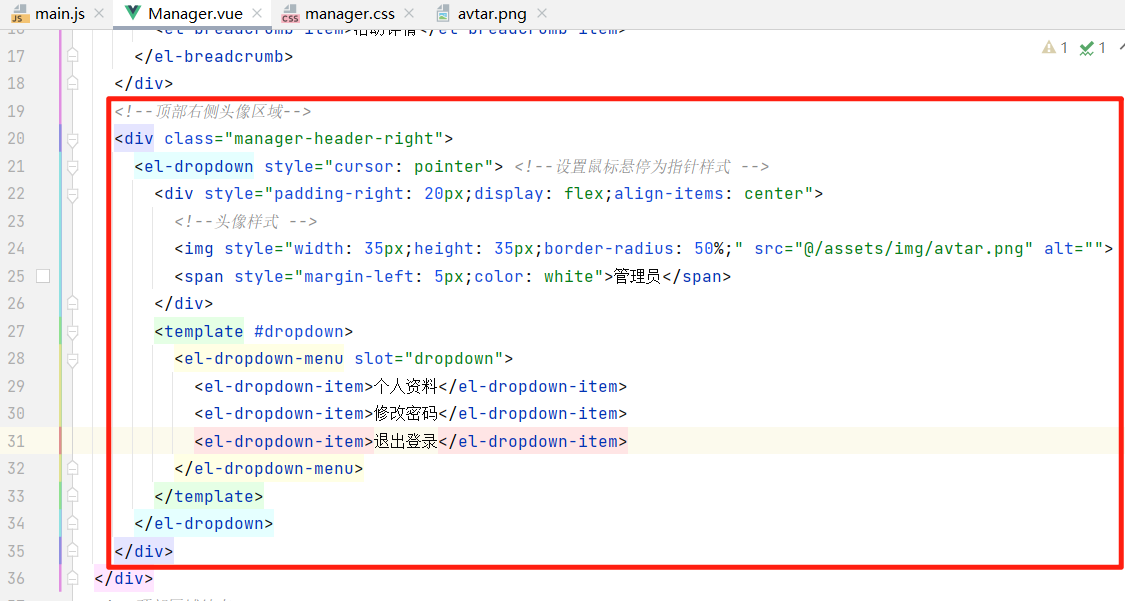Toggle the fold marker at line 34
This screenshot has height=601, width=1125.
(x=72, y=524)
